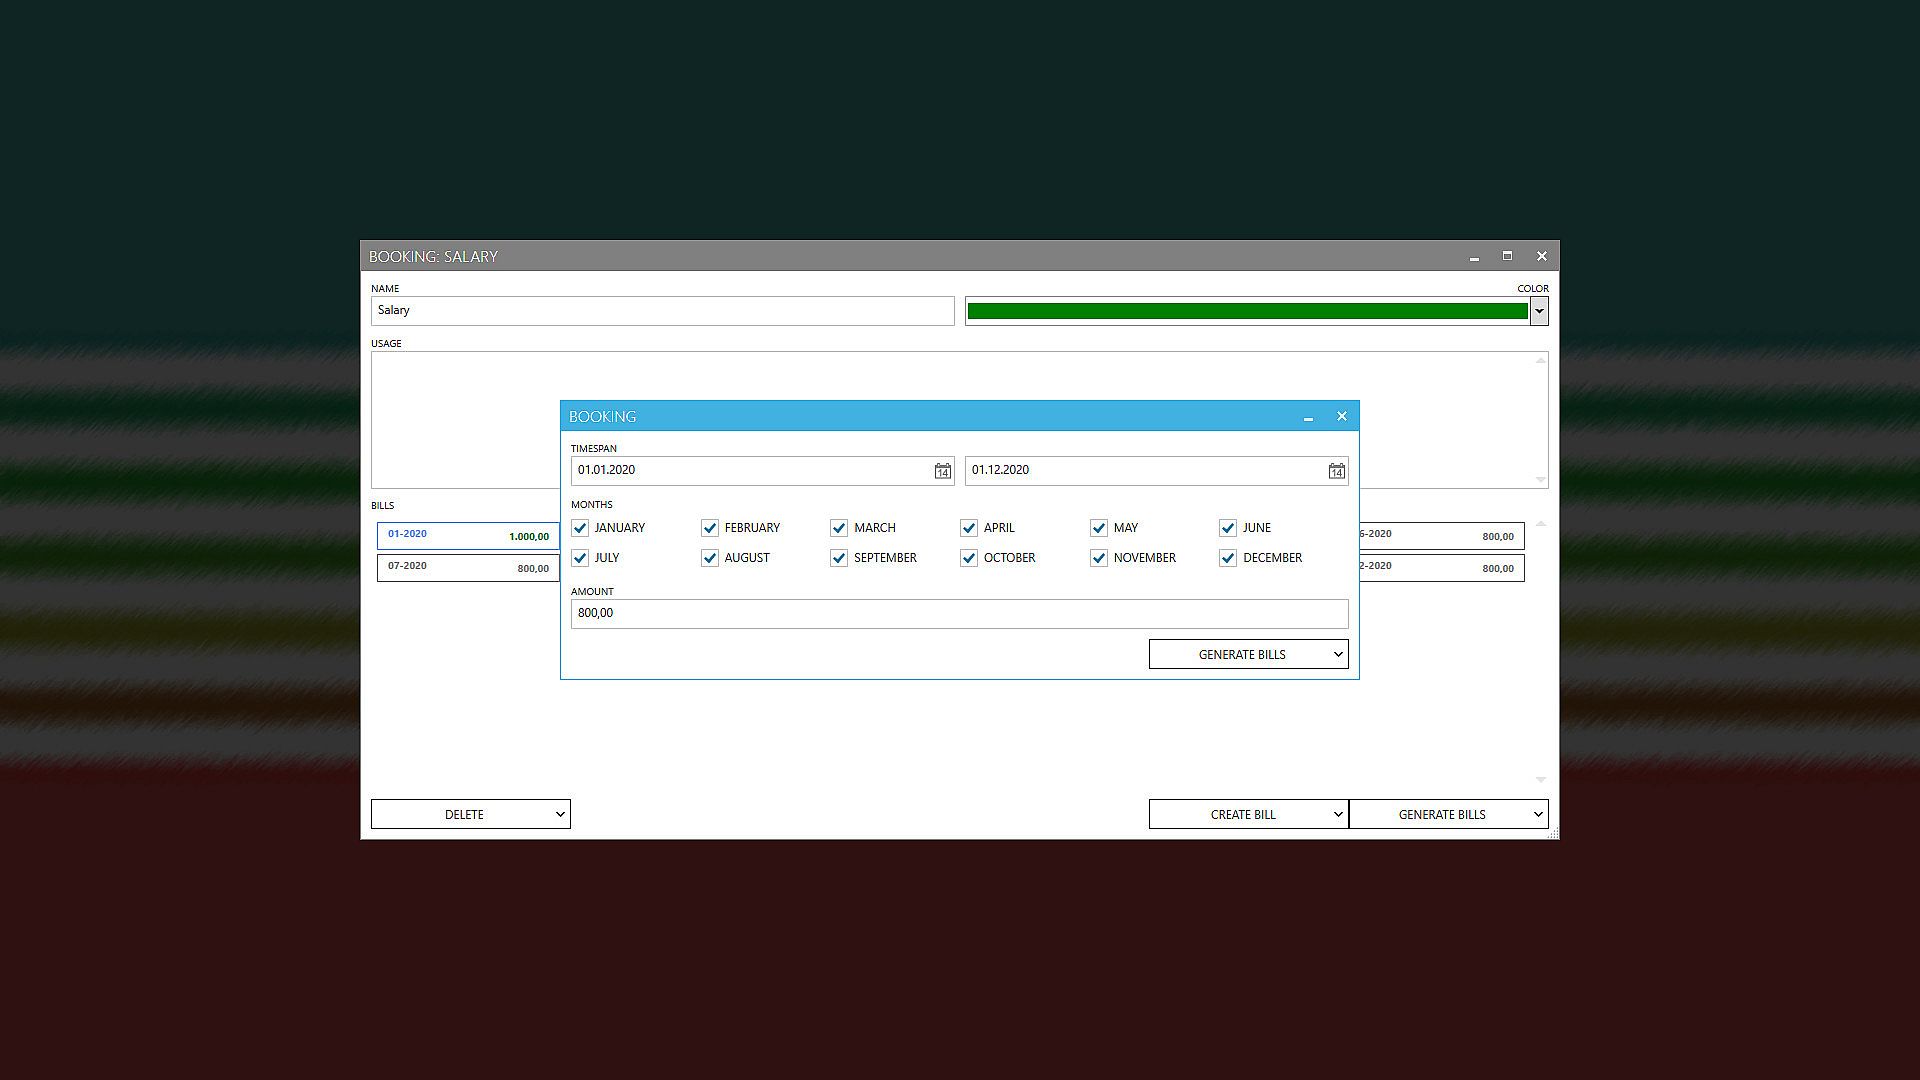Uncheck the January month checkbox
Image resolution: width=1920 pixels, height=1080 pixels.
tap(580, 528)
